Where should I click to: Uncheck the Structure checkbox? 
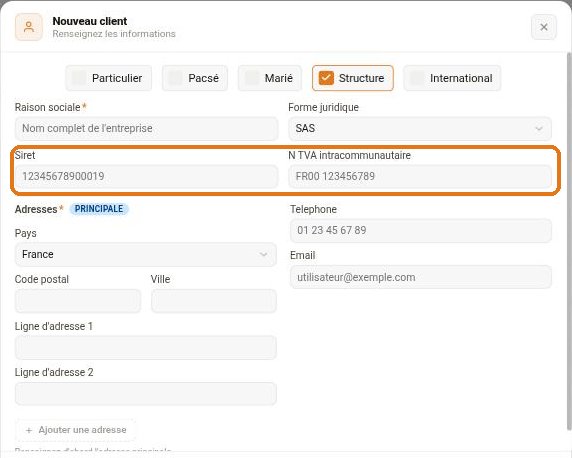[x=326, y=78]
